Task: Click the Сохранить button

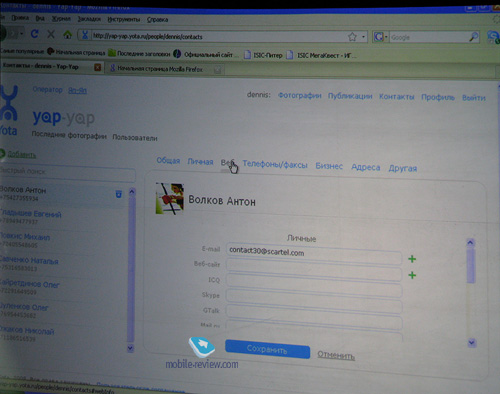Action: pos(267,349)
